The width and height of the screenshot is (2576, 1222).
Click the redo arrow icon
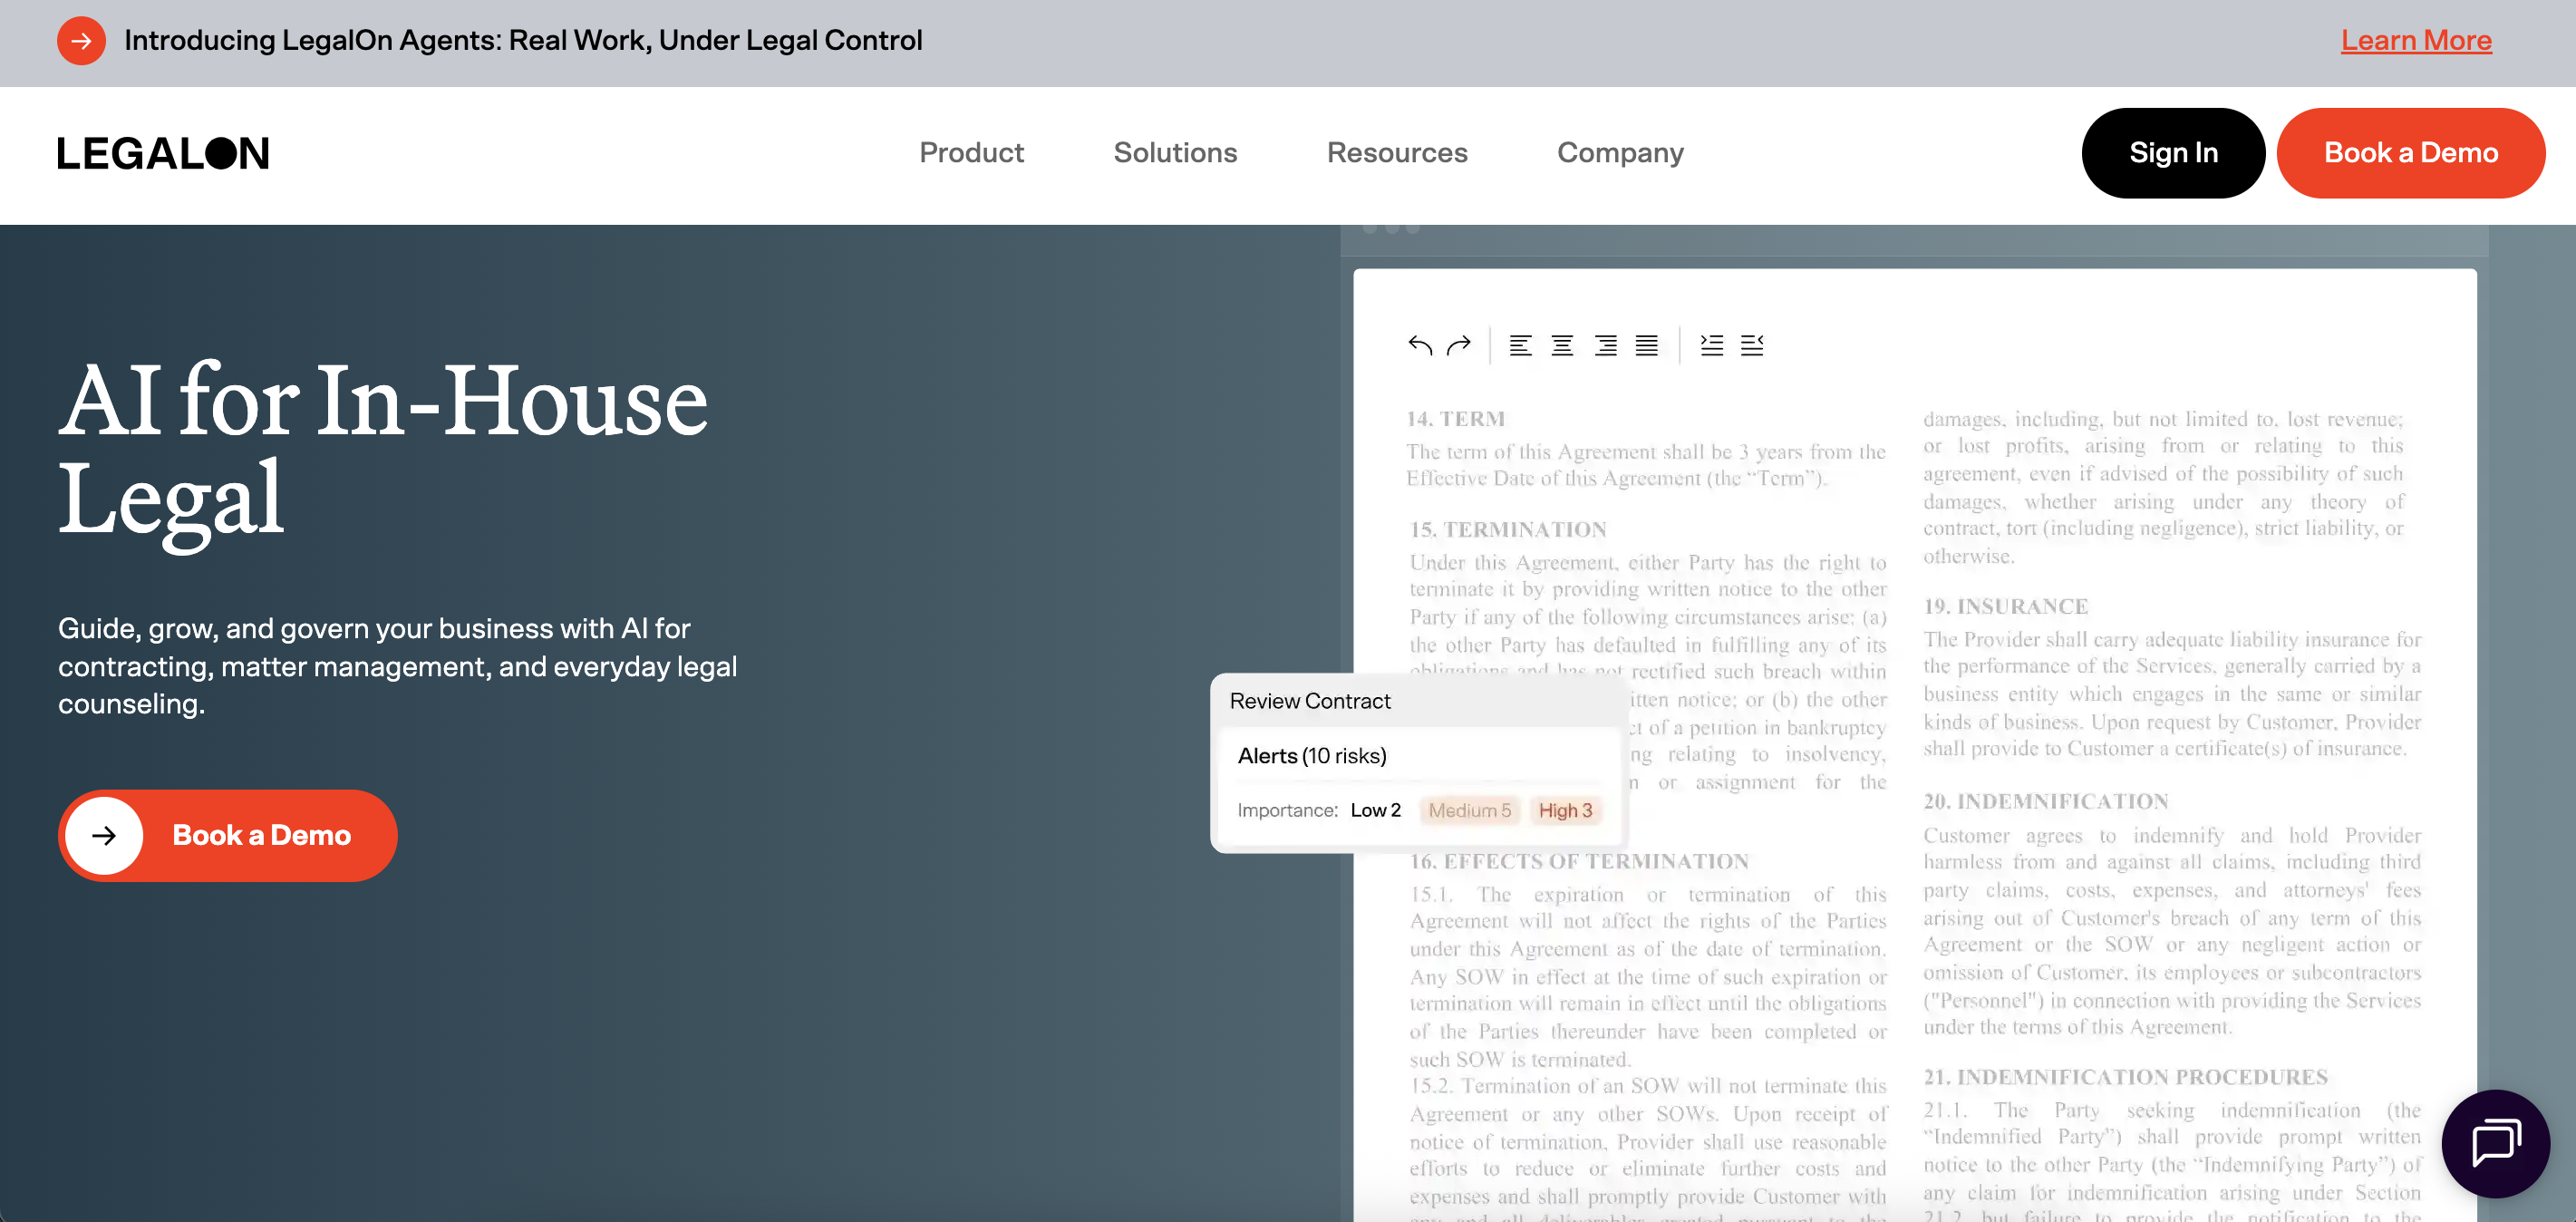1459,346
